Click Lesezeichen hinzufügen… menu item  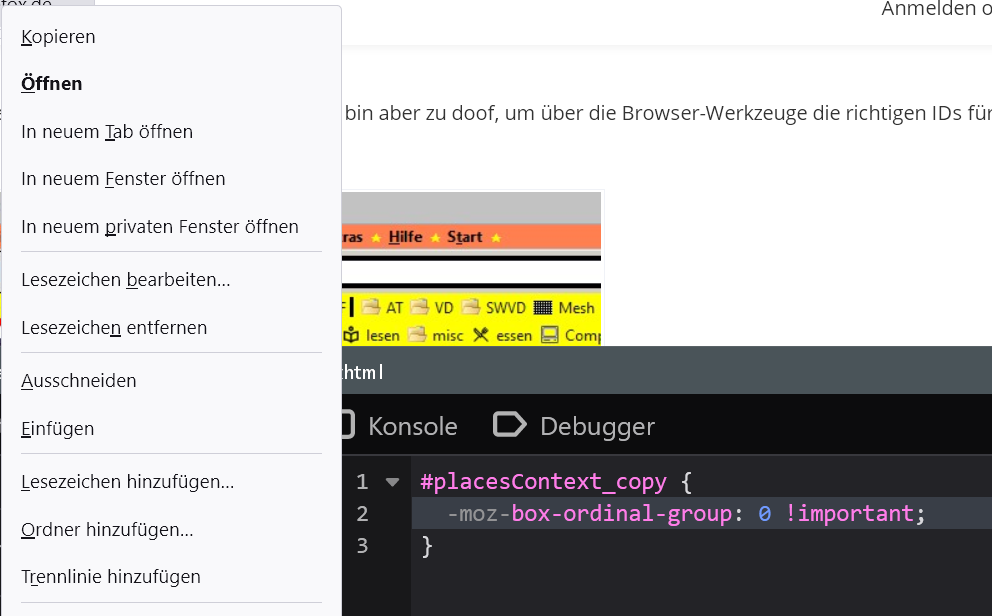pos(128,482)
